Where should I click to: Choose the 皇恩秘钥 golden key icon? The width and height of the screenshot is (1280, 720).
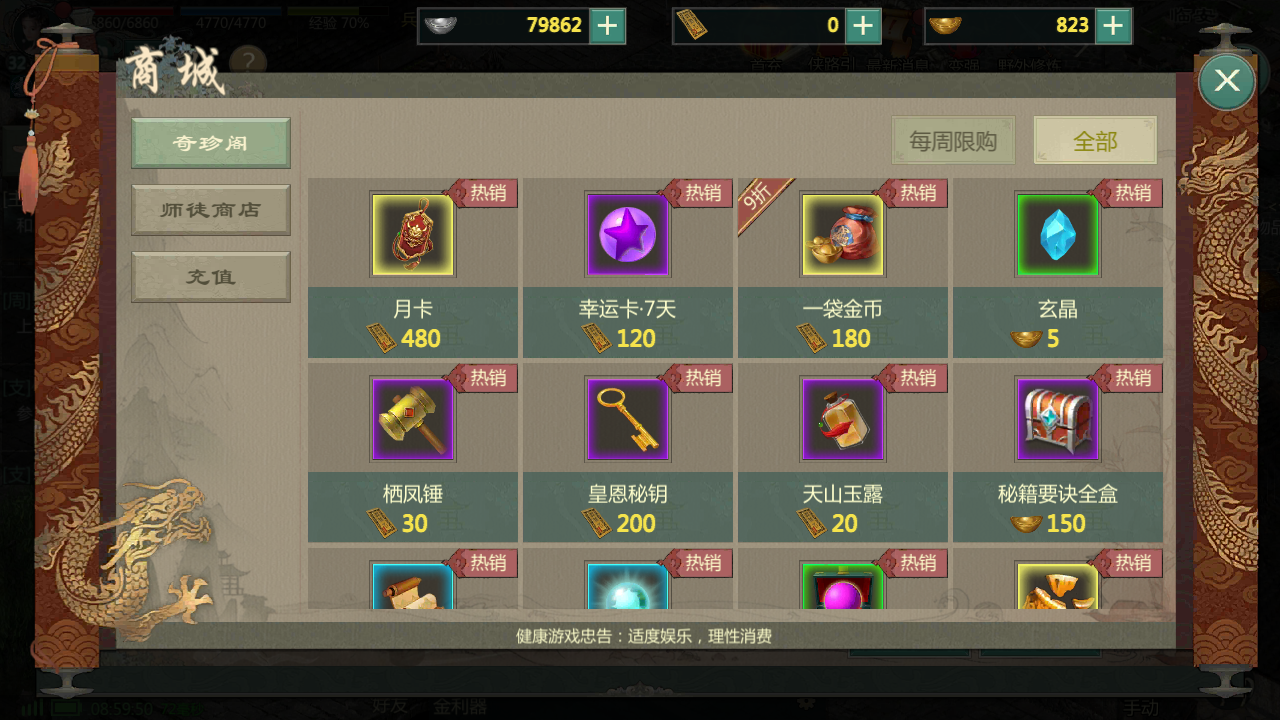(628, 420)
